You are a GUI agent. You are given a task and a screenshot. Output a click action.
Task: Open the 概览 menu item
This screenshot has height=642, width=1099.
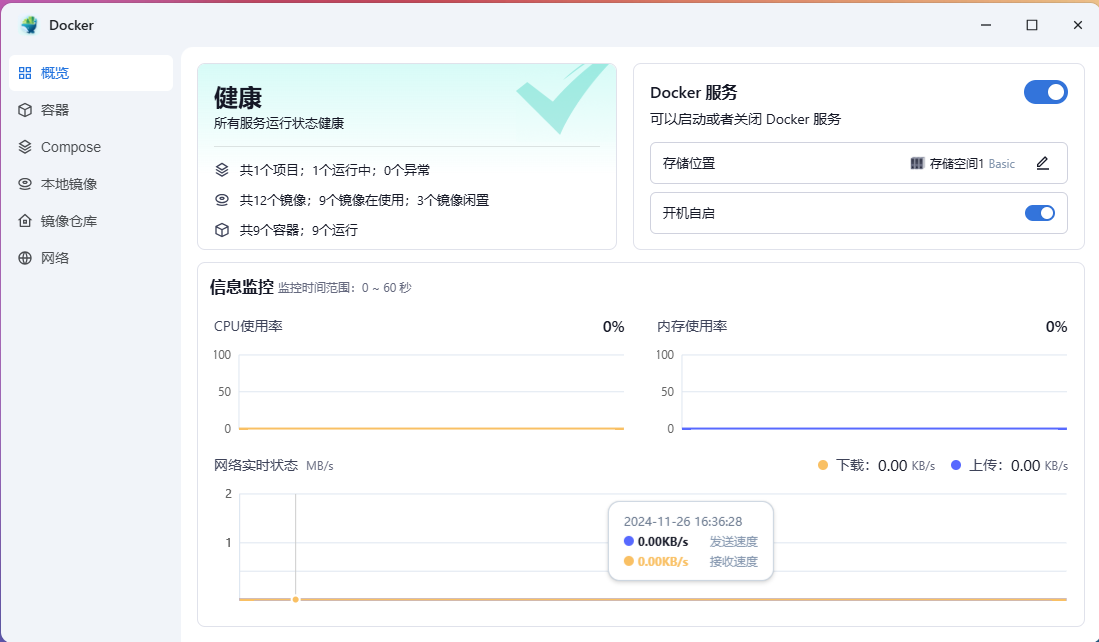pyautogui.click(x=91, y=73)
